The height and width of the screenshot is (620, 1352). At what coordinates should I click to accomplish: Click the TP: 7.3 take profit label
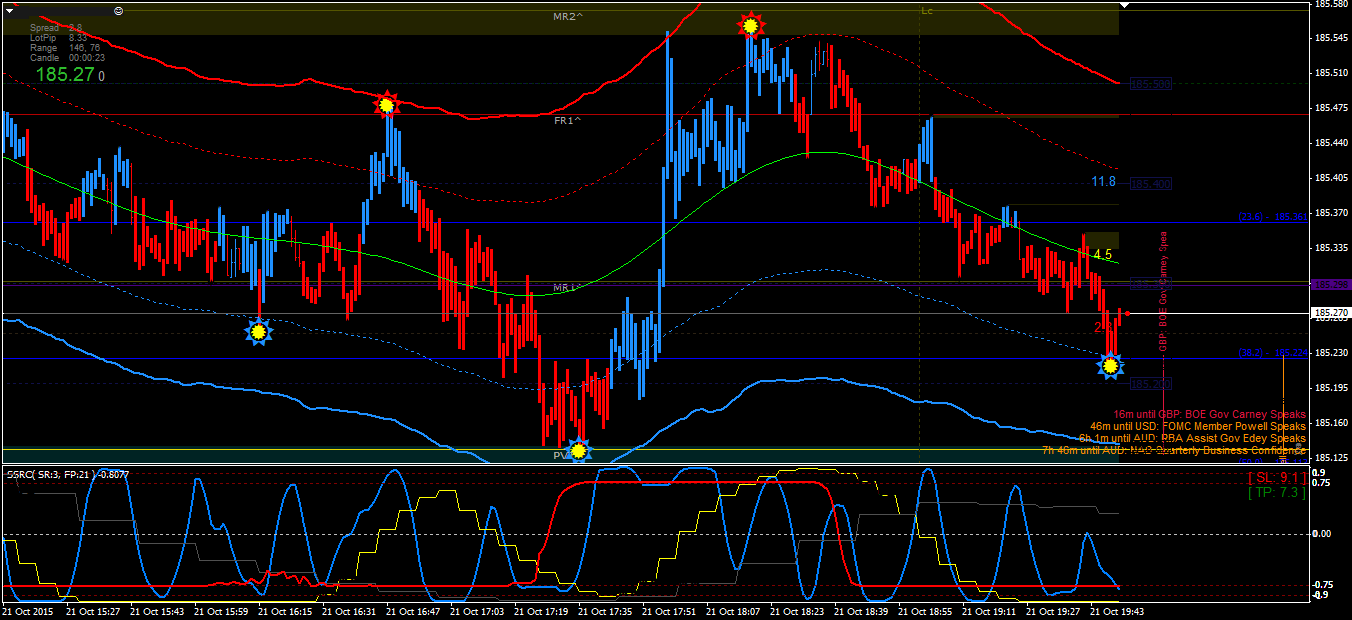point(1276,492)
